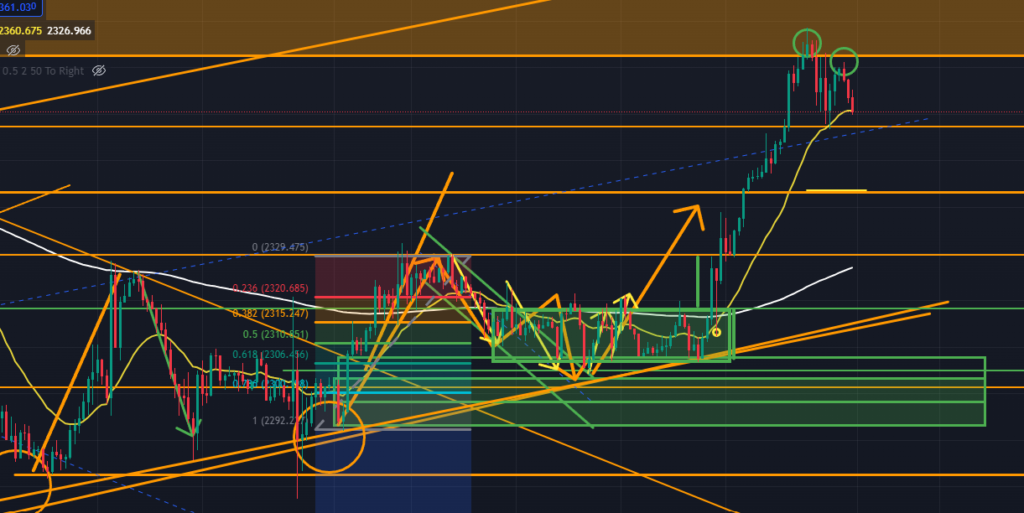Toggle the eye icon beside "0.5 2 50 To Right"
Screen dimensions: 1024x513
point(98,71)
